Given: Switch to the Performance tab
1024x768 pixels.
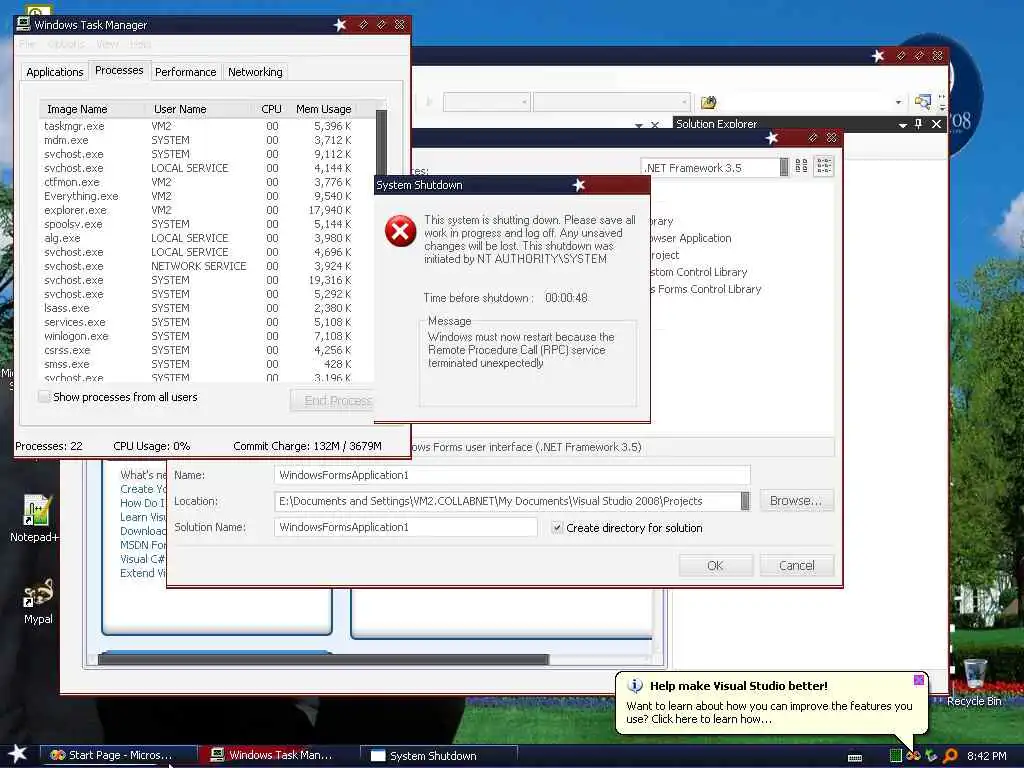Looking at the screenshot, I should pyautogui.click(x=185, y=72).
